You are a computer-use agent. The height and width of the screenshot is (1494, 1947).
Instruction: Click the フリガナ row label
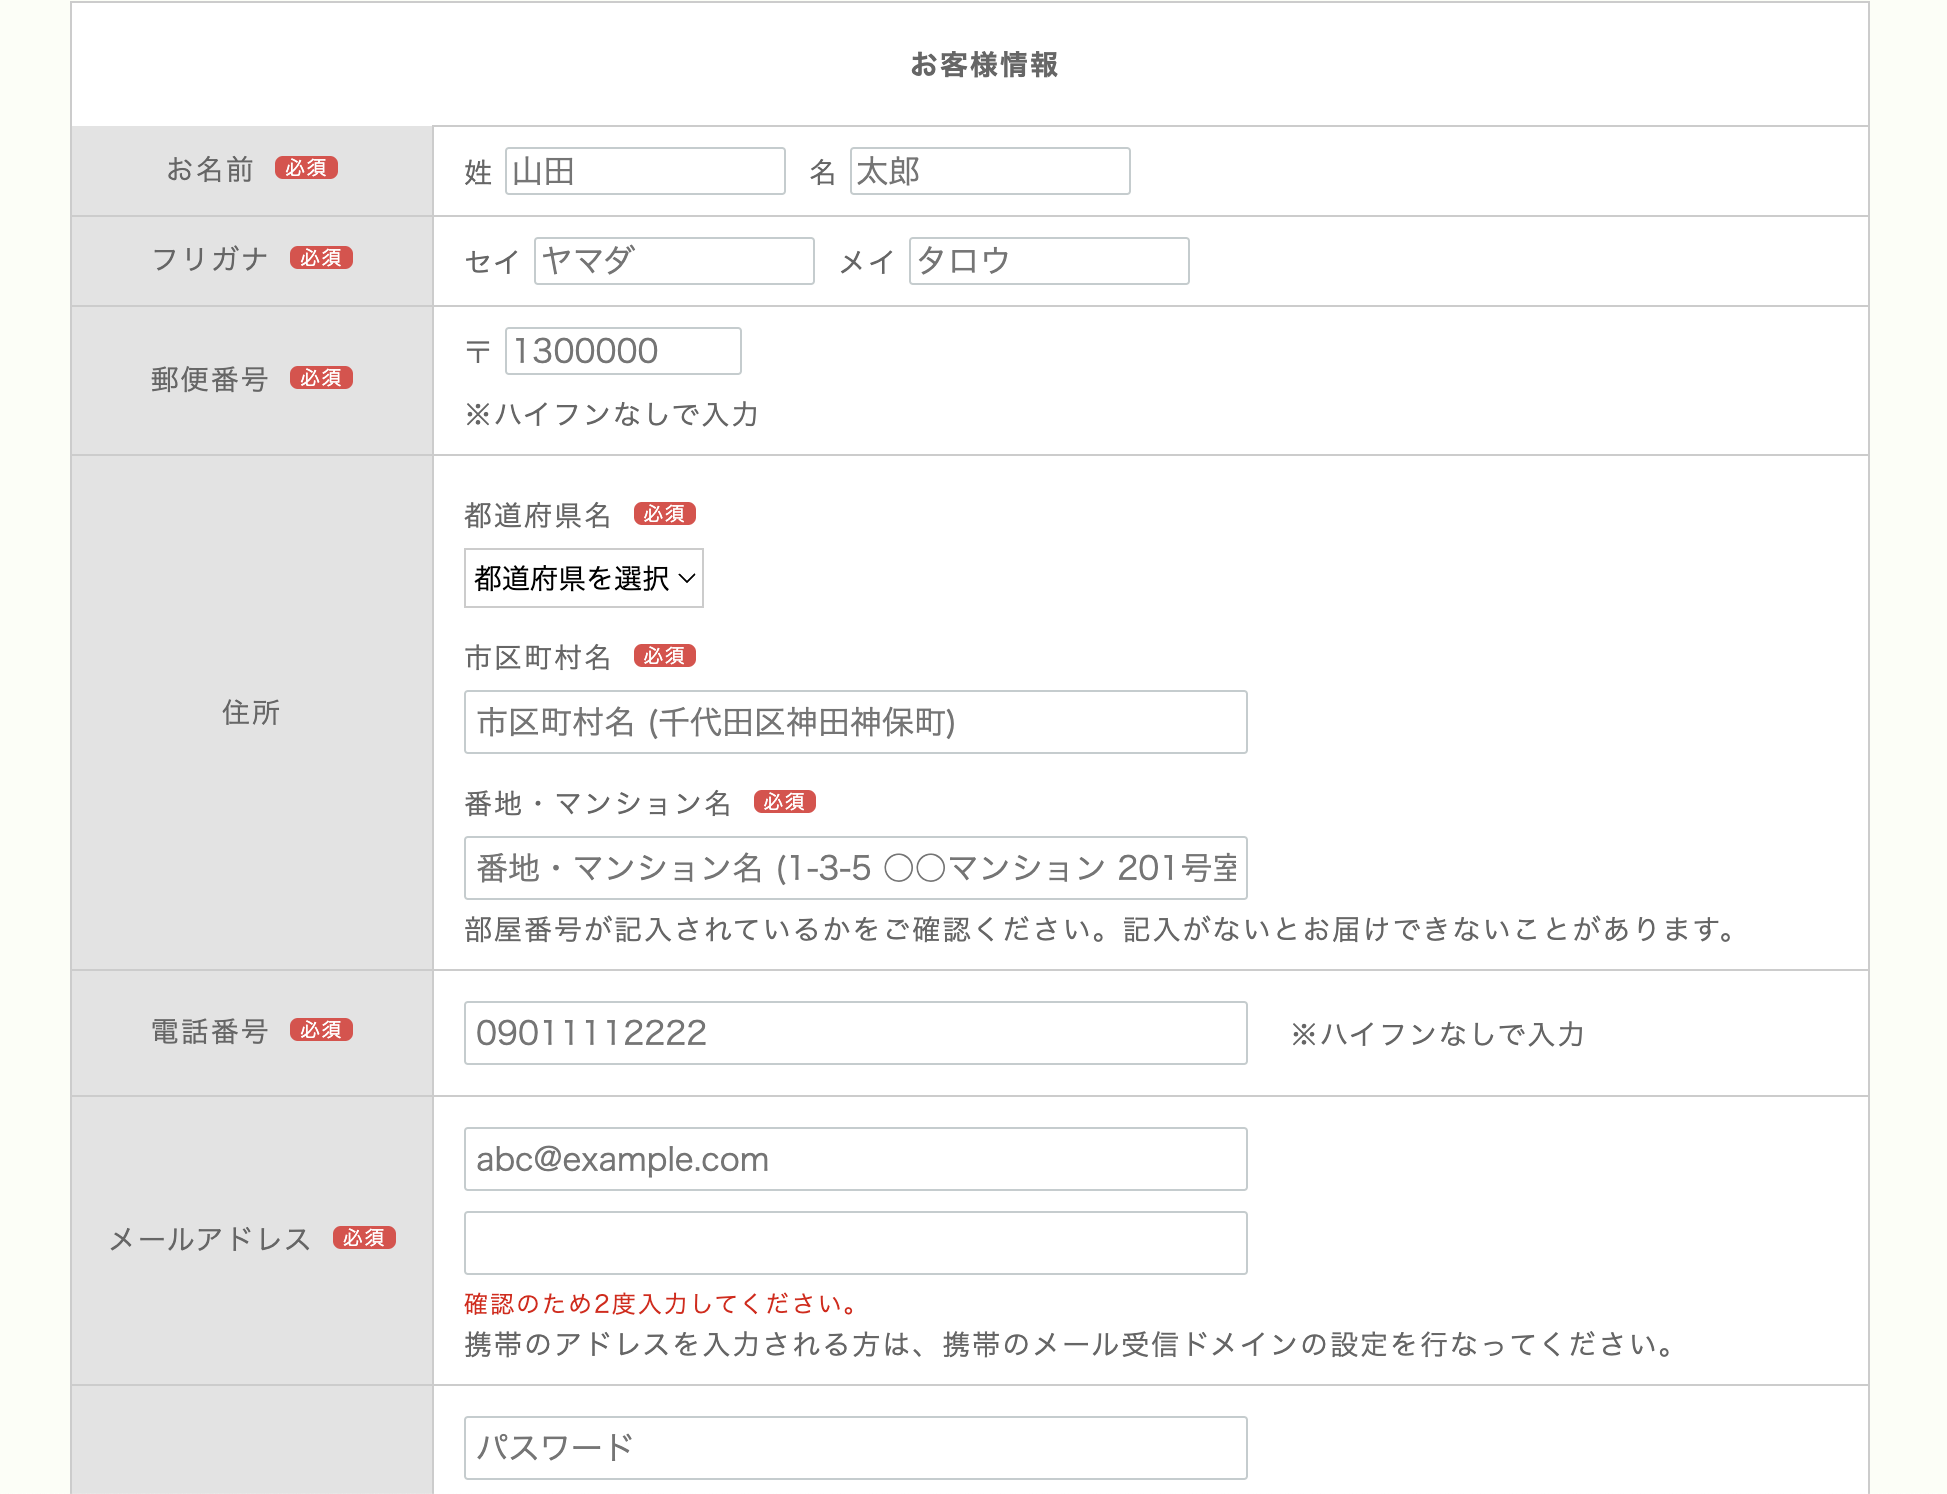210,259
